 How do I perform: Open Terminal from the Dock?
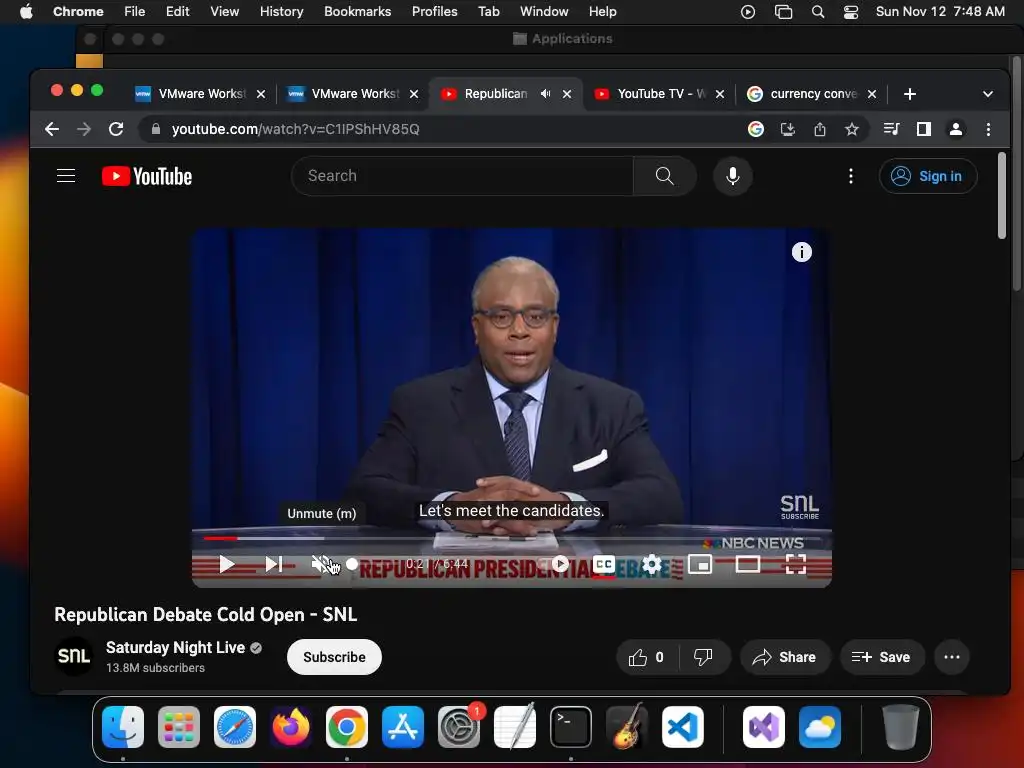click(571, 727)
